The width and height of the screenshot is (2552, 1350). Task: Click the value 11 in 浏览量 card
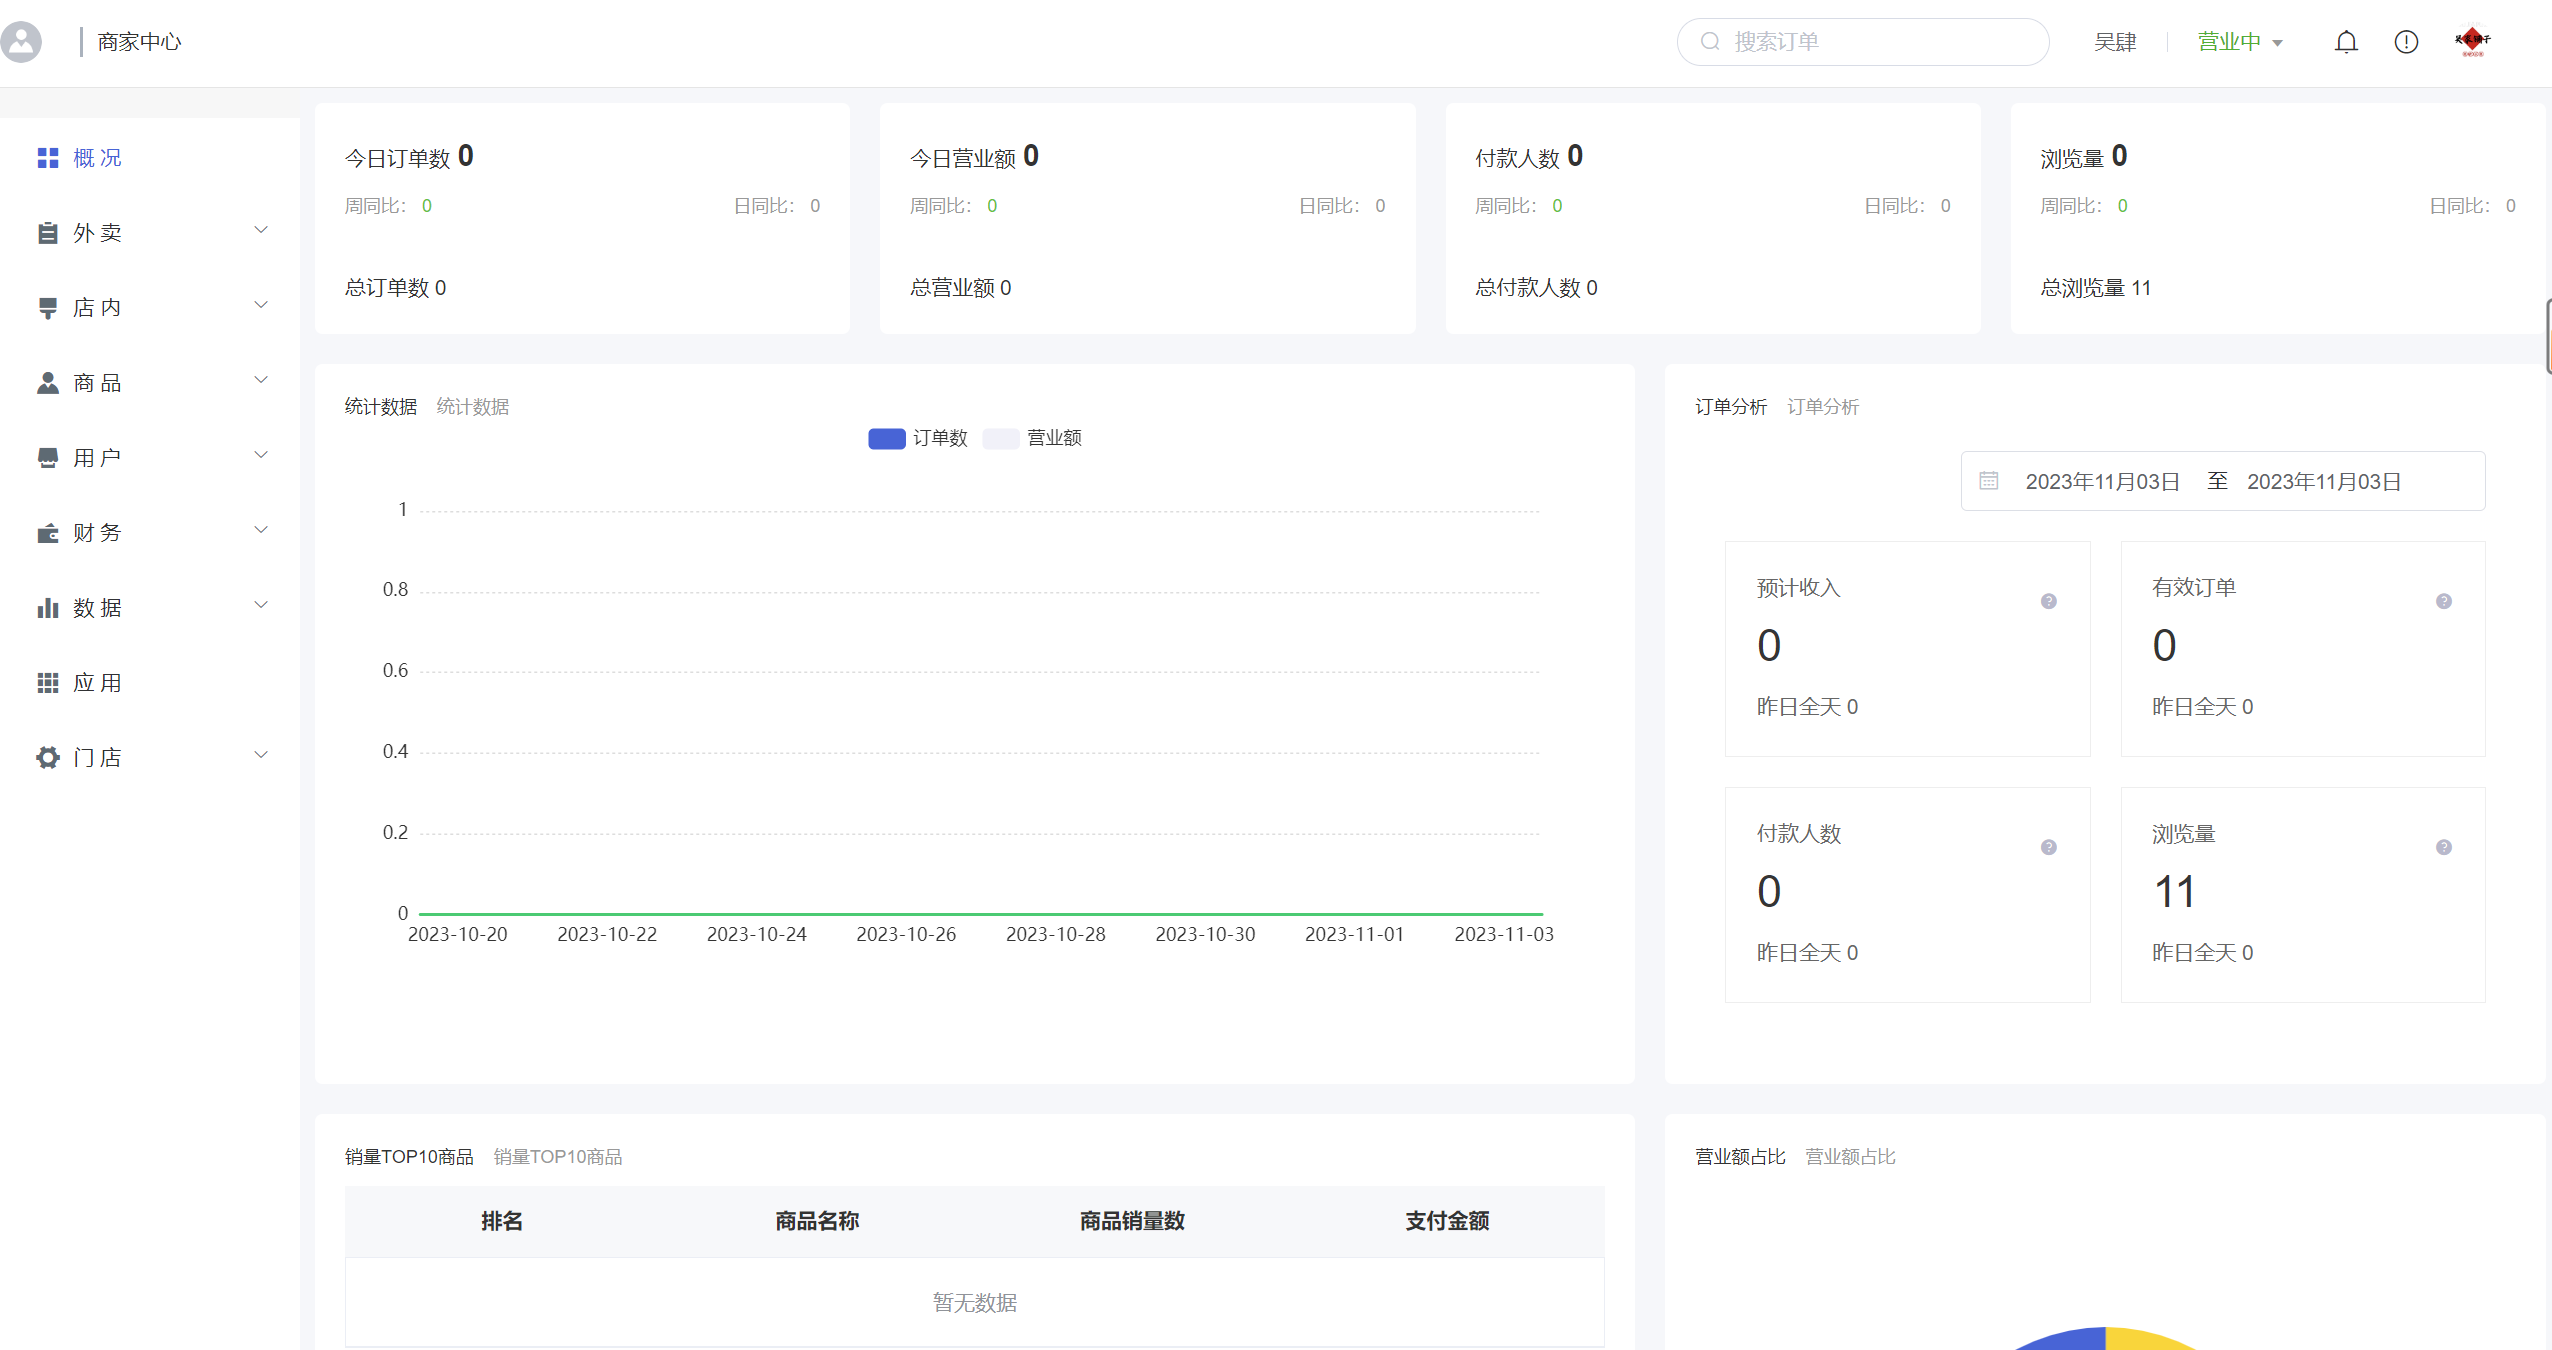2174,892
